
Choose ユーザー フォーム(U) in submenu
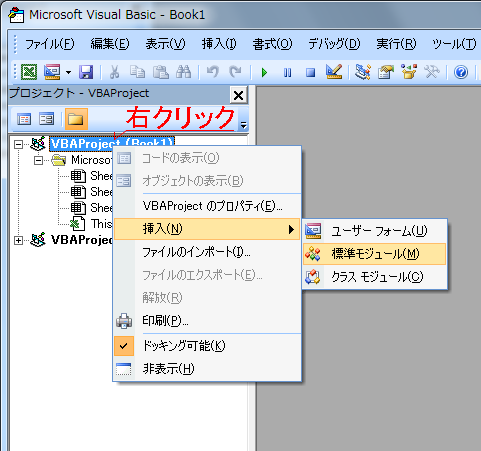coord(375,231)
